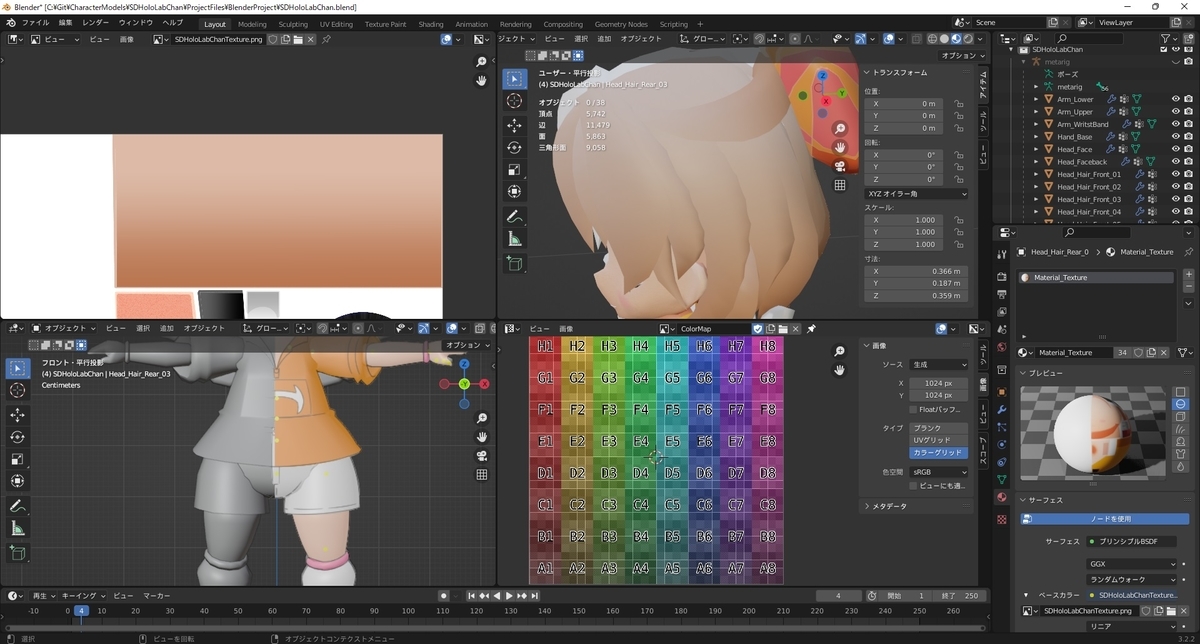Switch to the Geometry Nodes workspace tab

click(621, 24)
